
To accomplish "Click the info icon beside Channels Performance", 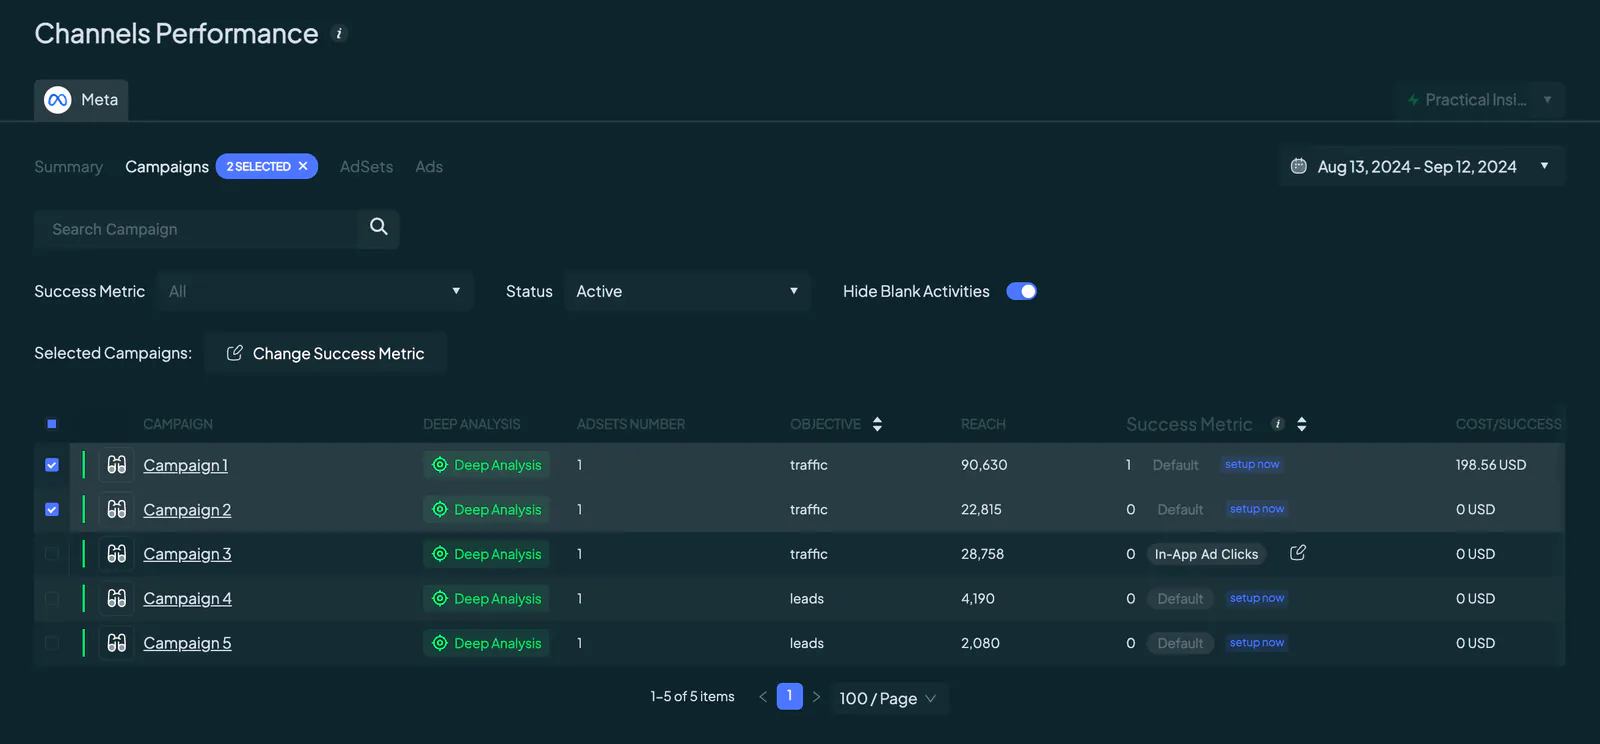I will tap(339, 34).
